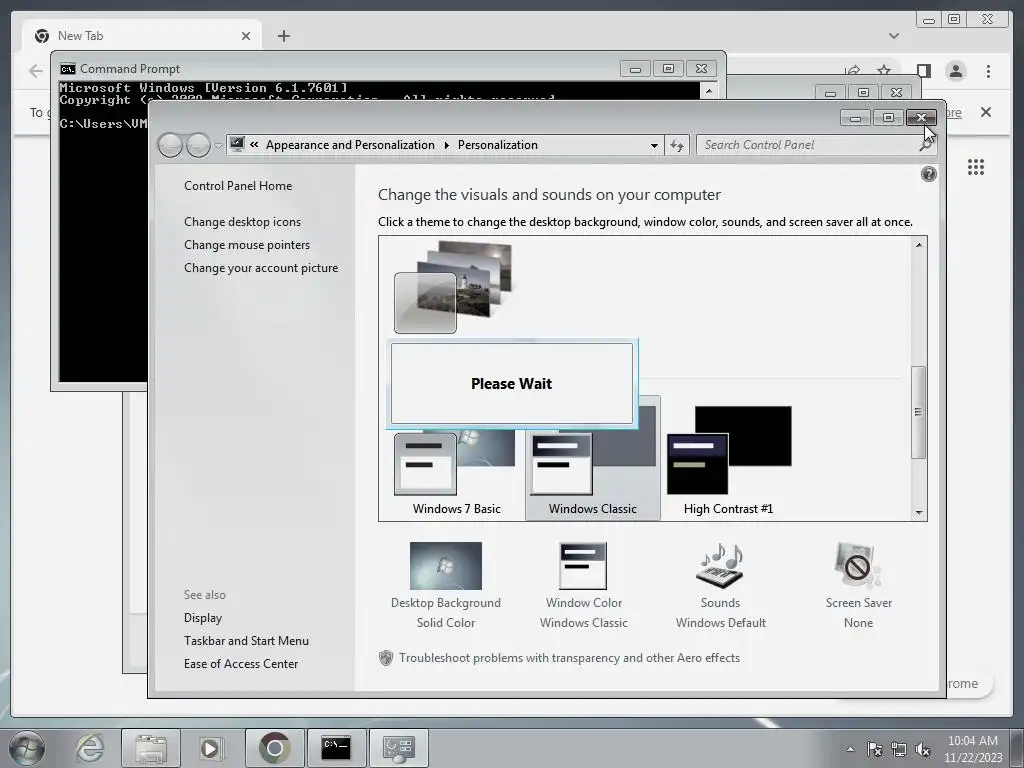Click Appearance and Personalization breadcrumb

click(x=350, y=145)
